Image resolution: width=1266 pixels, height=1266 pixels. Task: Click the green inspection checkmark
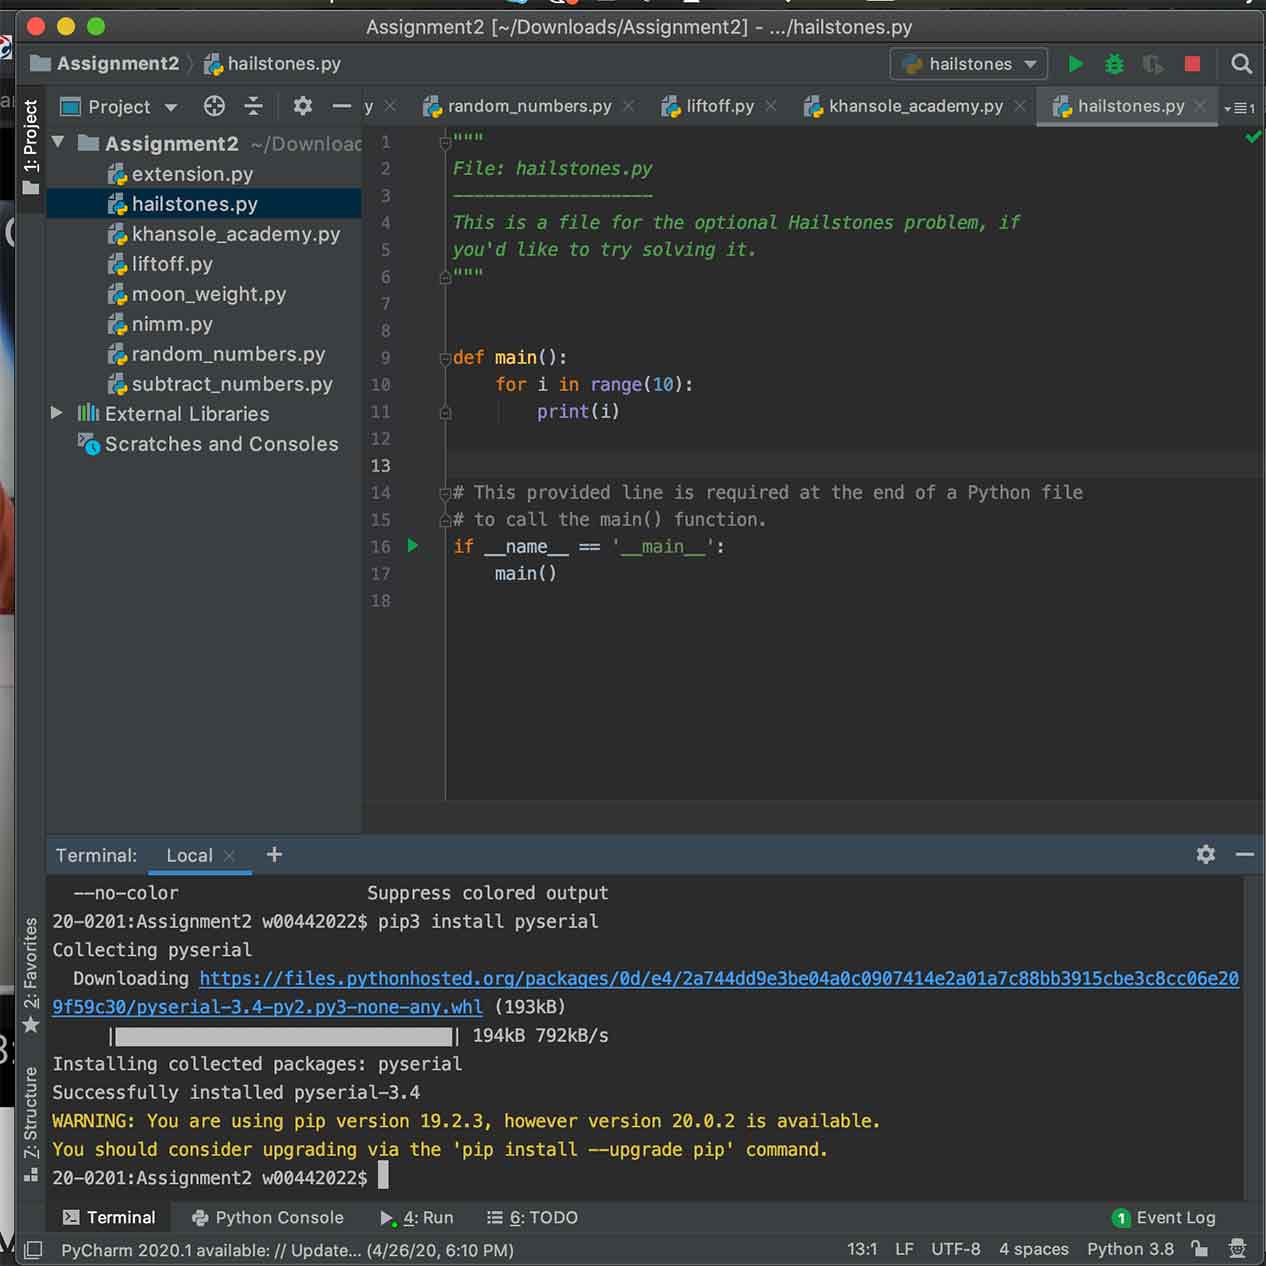[1253, 137]
